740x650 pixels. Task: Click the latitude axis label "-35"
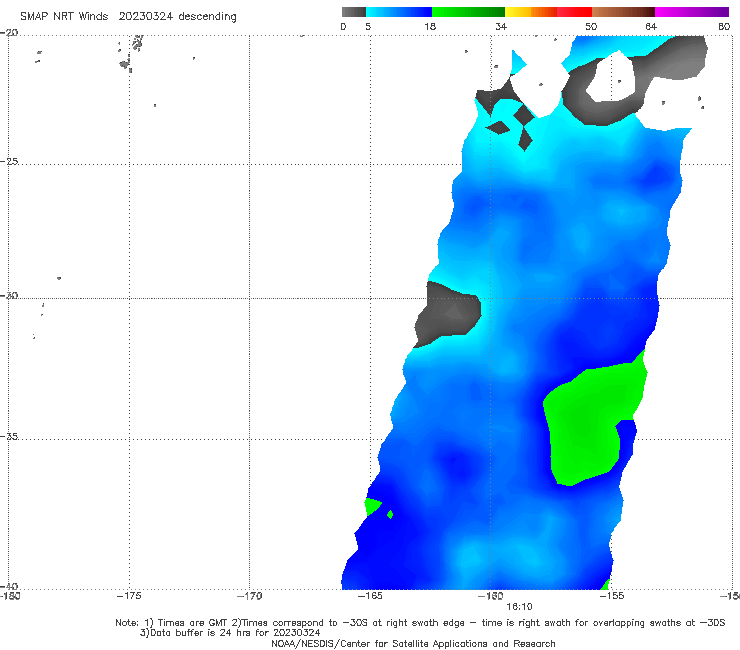tap(10, 436)
